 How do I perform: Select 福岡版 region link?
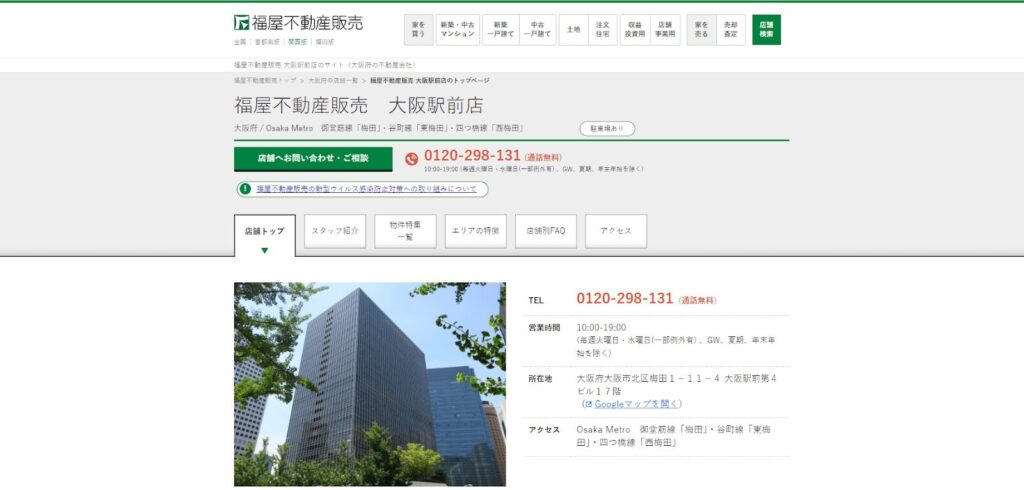tap(325, 42)
